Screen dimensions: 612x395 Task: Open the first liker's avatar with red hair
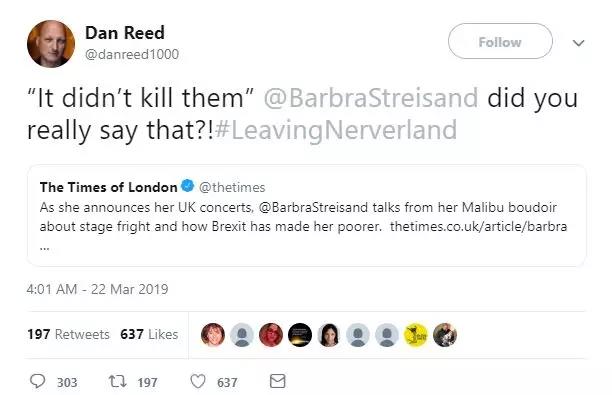[x=213, y=335]
